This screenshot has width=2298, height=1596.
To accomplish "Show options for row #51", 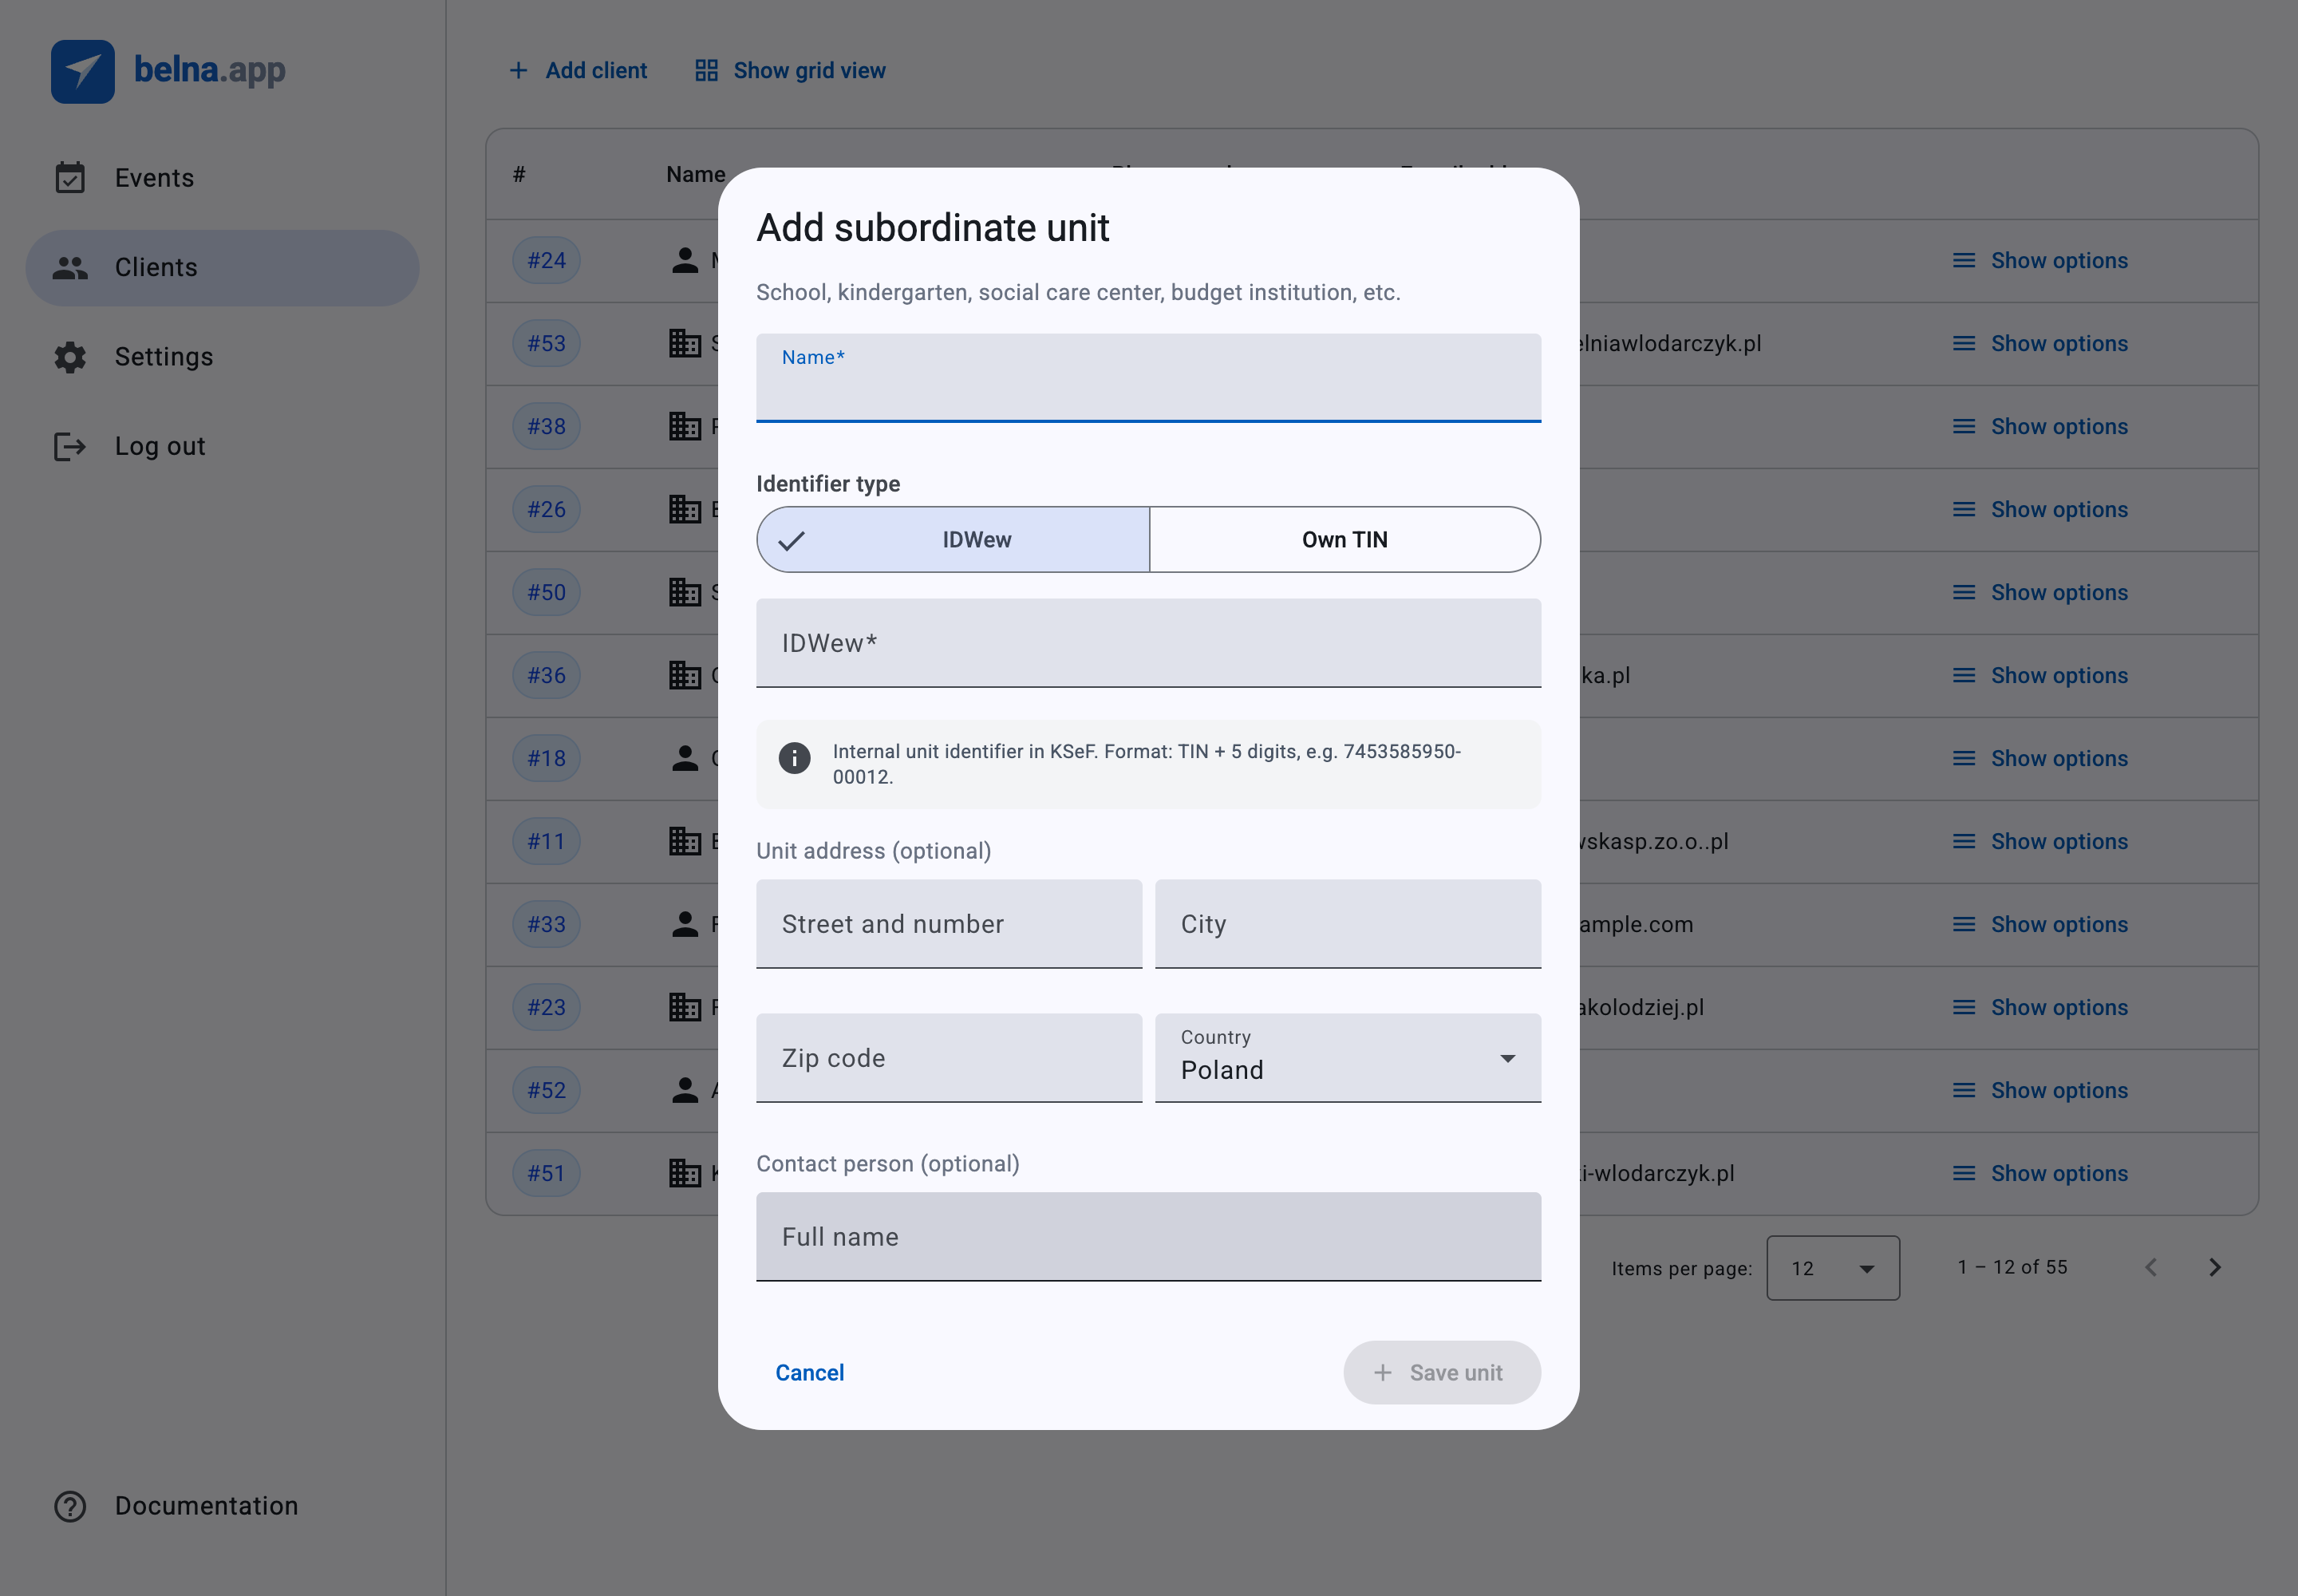I will click(2040, 1173).
